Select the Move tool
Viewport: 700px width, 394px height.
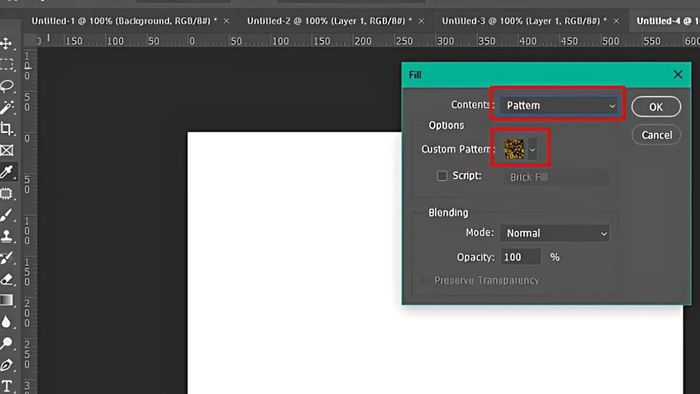[7, 43]
